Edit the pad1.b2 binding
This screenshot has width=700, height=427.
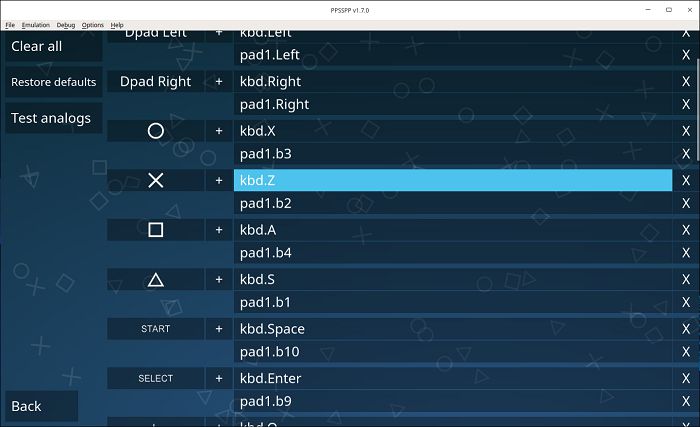(453, 203)
